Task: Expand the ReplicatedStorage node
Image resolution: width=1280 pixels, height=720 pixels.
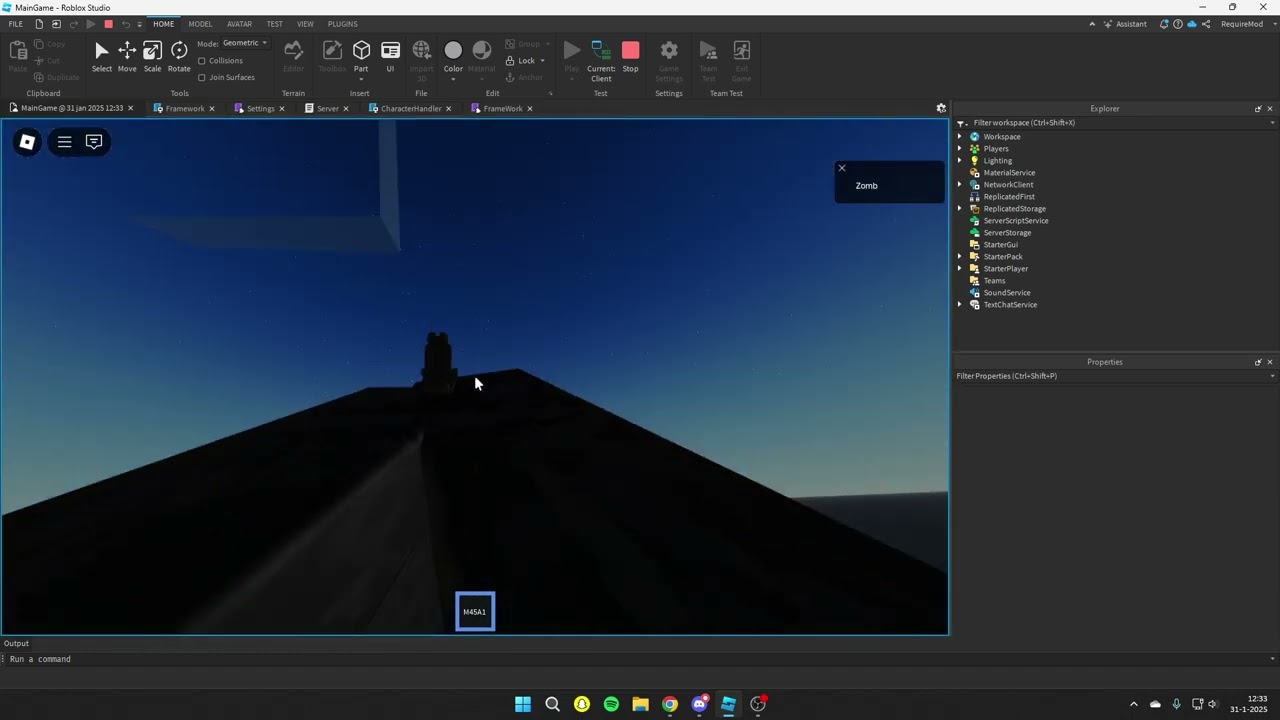Action: point(960,209)
